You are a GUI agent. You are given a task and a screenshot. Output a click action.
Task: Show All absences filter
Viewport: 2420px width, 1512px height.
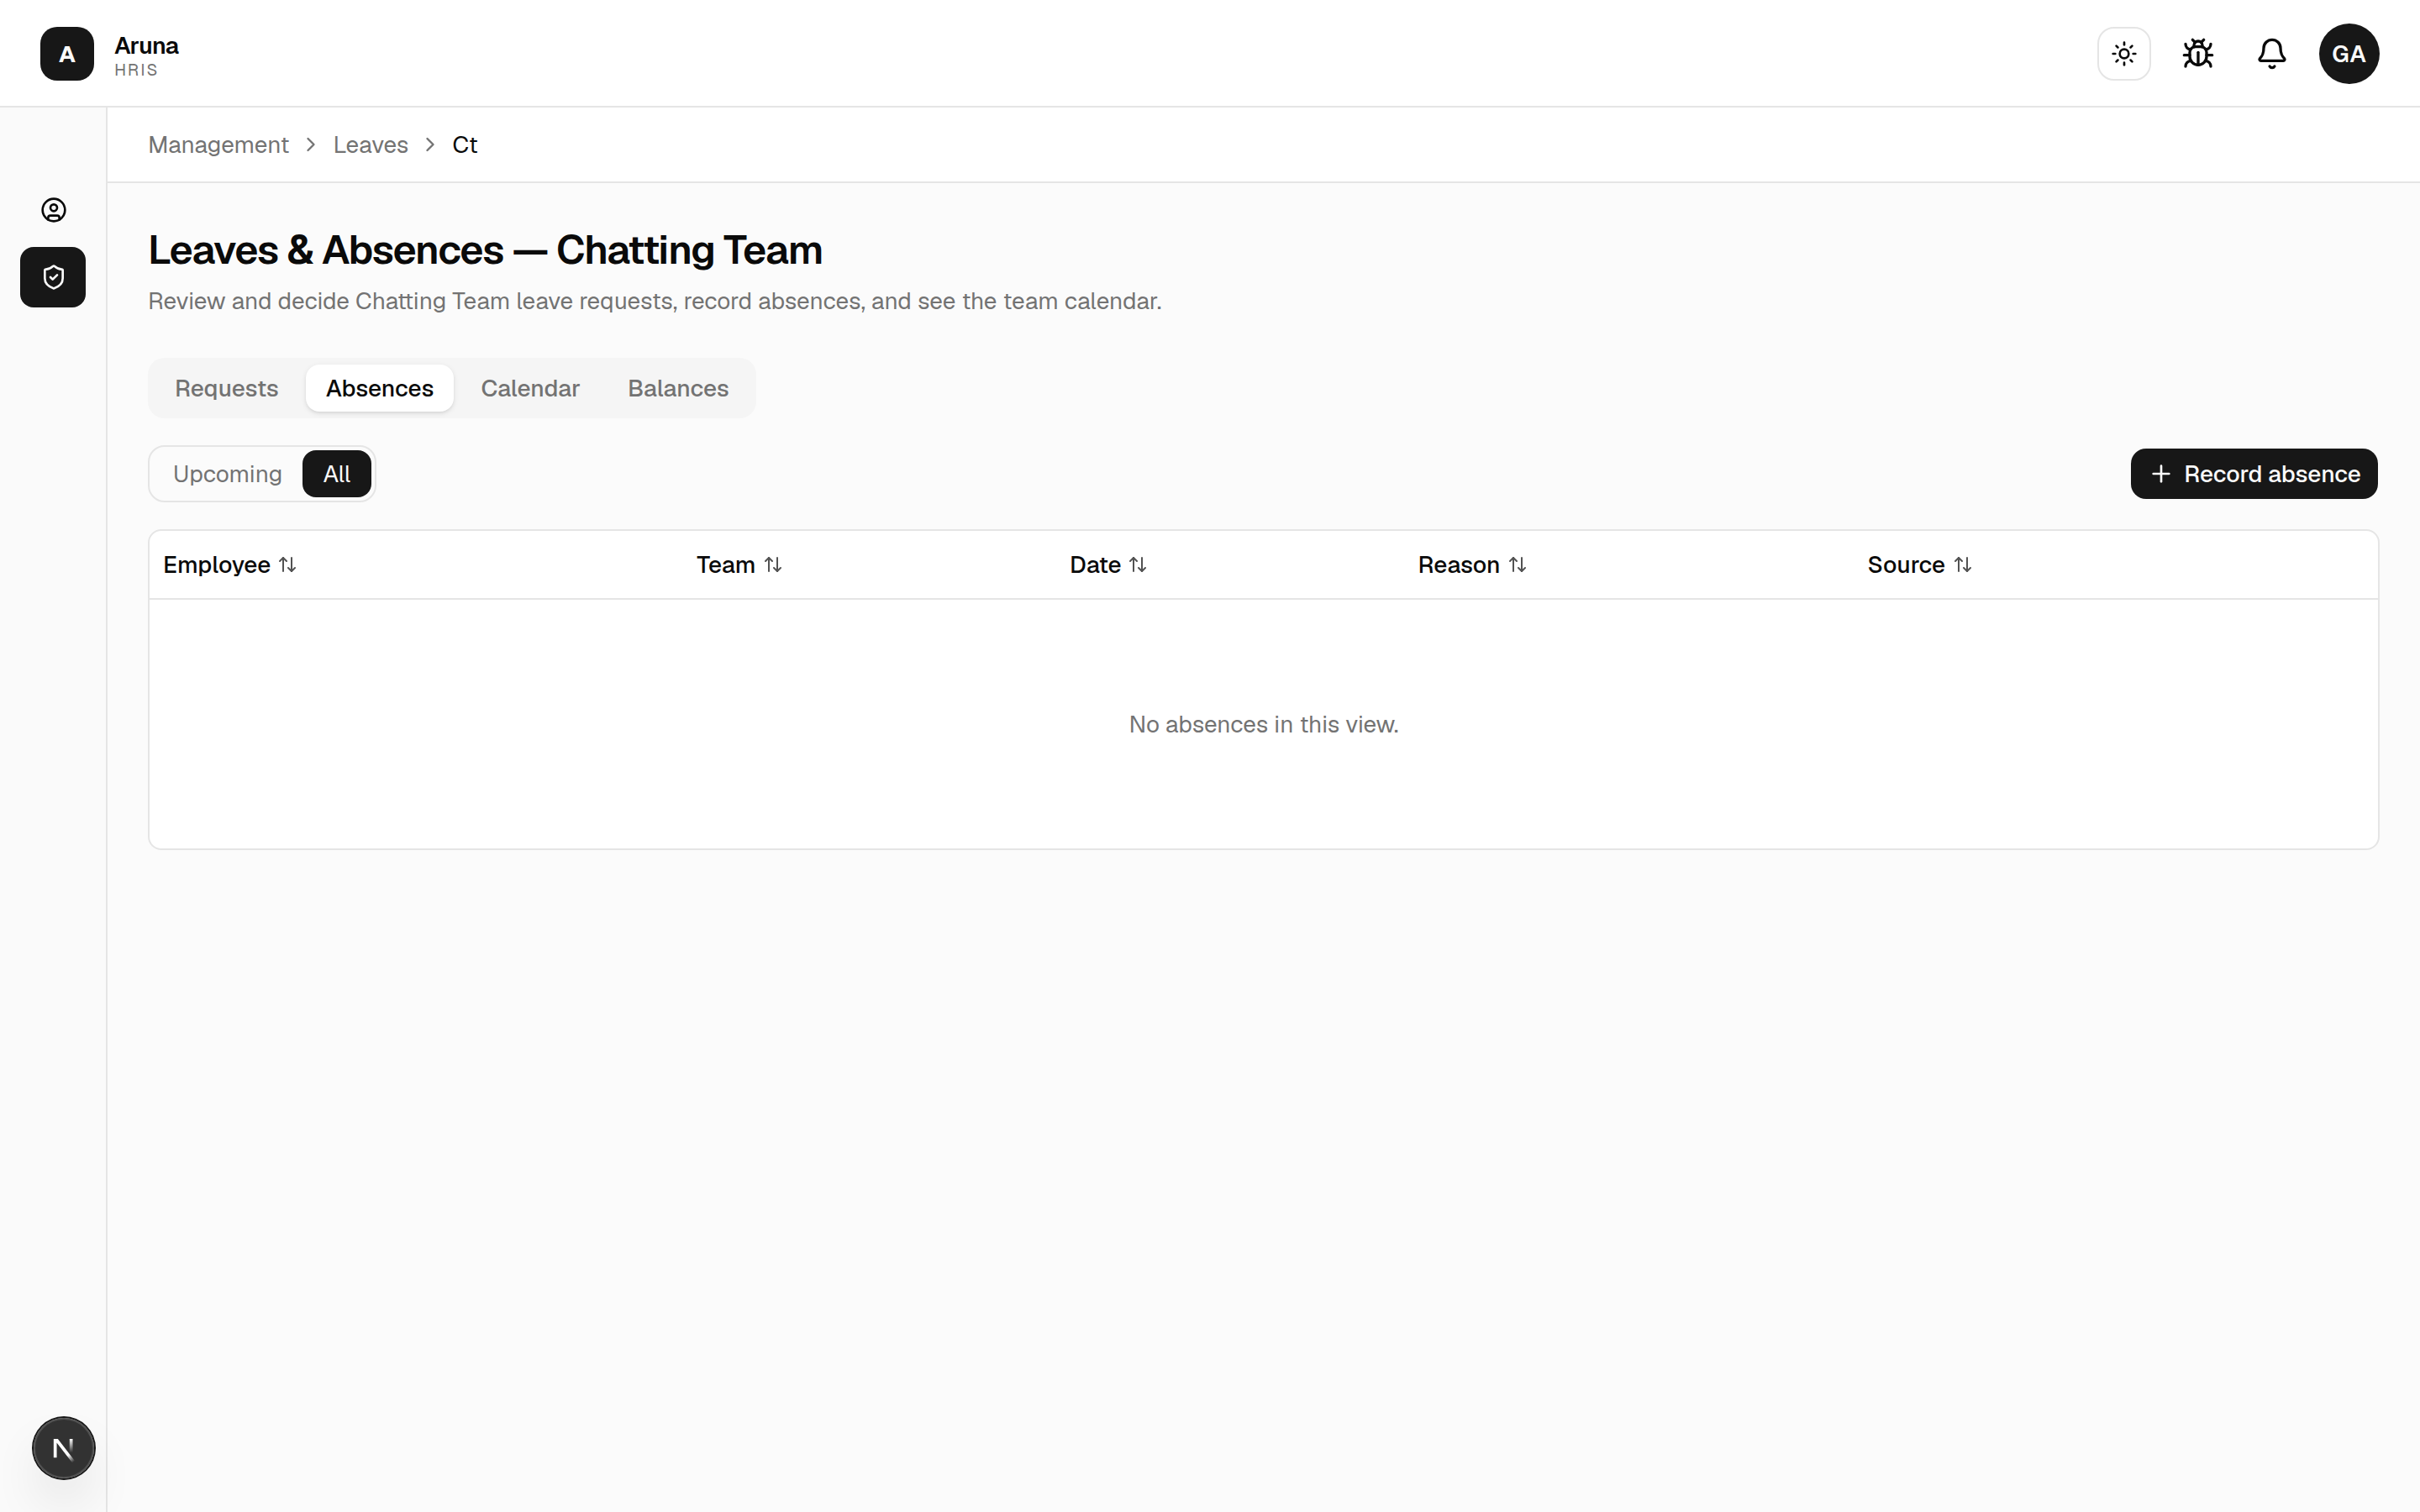point(337,474)
